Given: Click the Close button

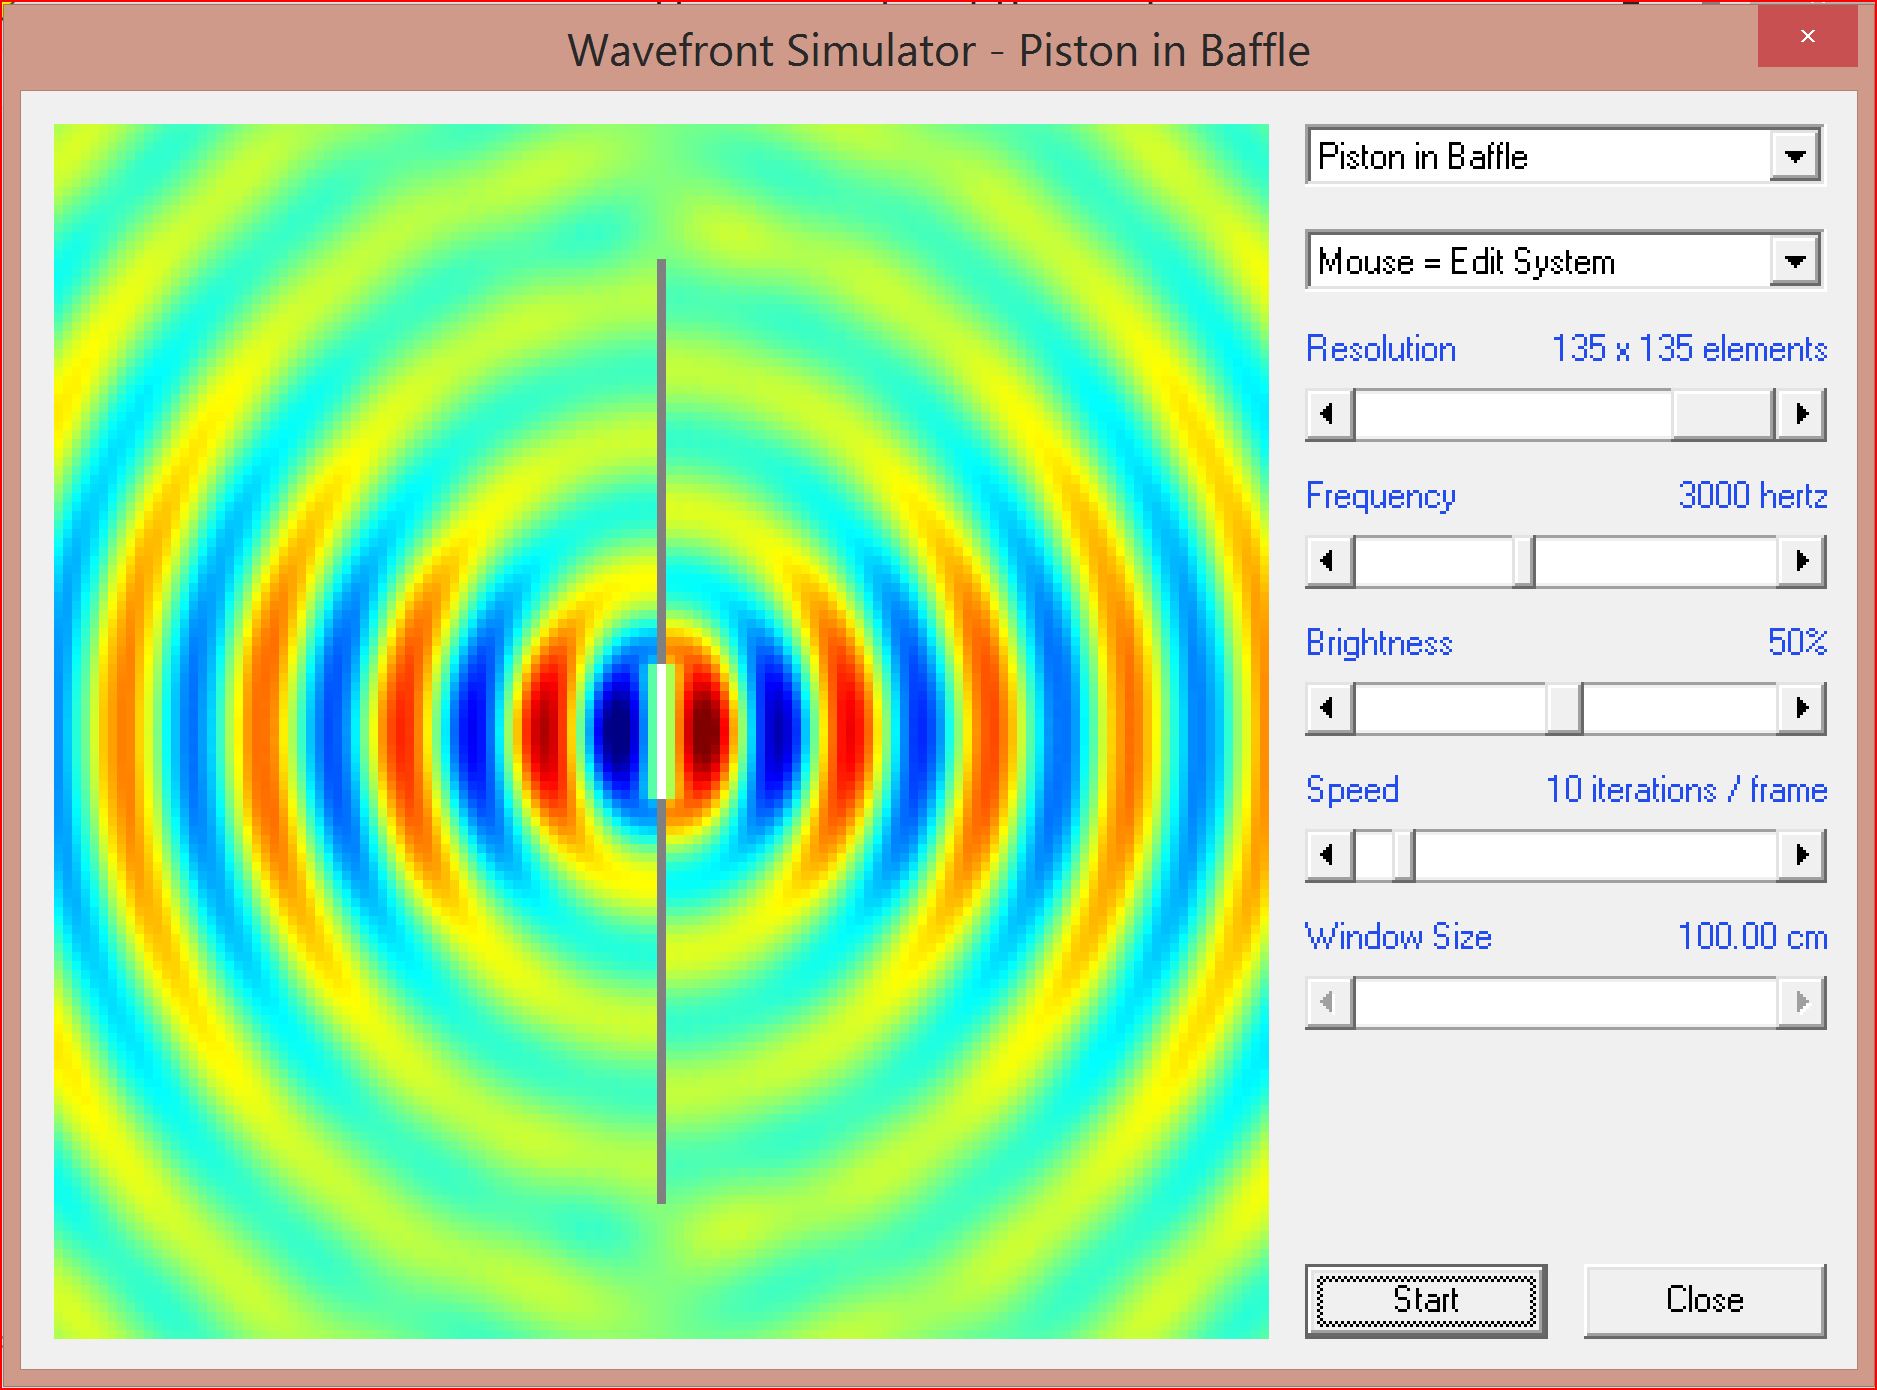Looking at the screenshot, I should point(1705,1300).
